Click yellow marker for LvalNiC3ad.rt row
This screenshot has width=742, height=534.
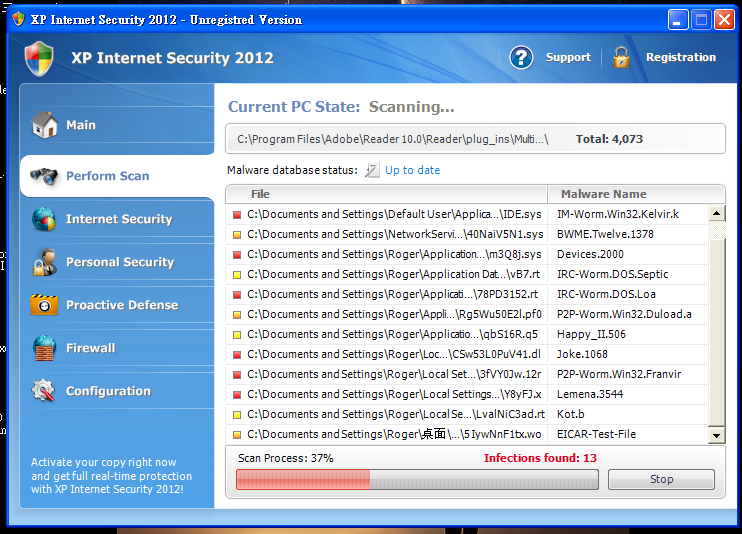237,415
